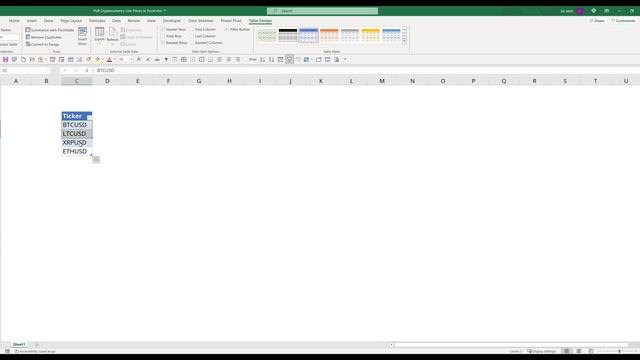This screenshot has height=360, width=640.
Task: Click Display Settings in status bar
Action: point(542,351)
